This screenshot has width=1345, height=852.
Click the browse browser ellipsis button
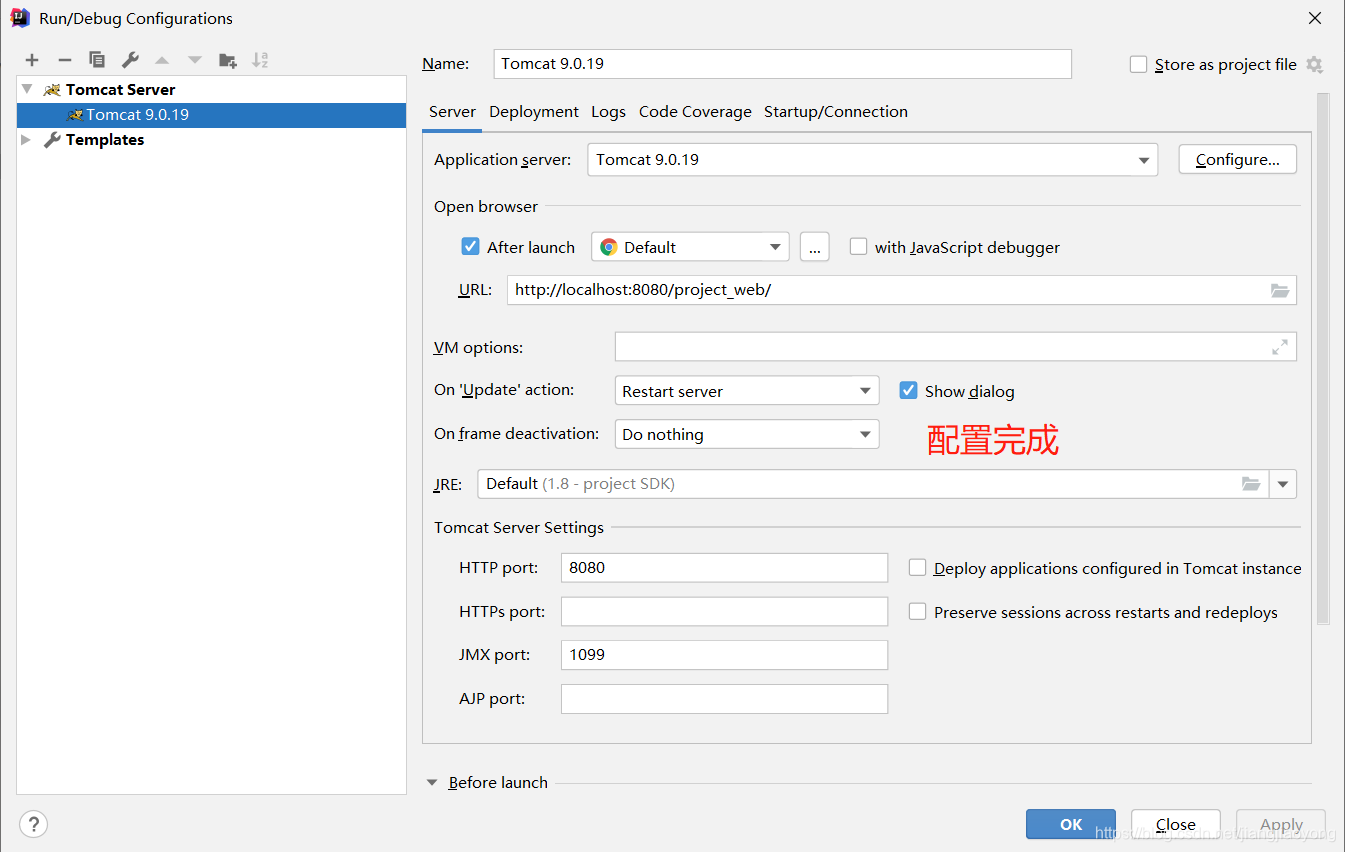pos(815,247)
